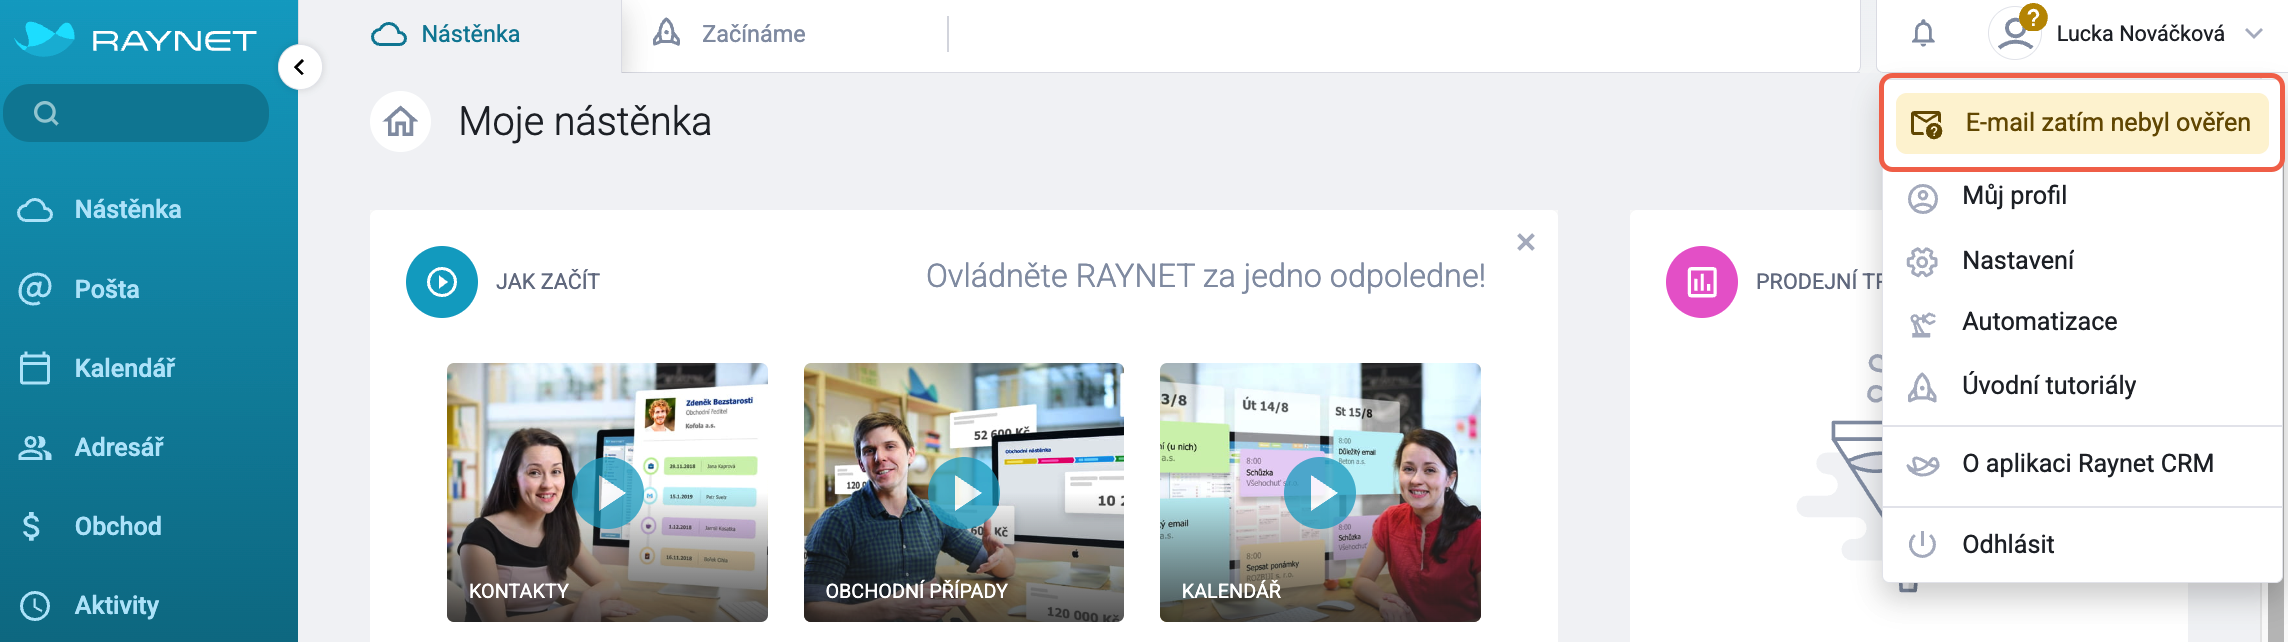Click the unverified email envelope icon
The image size is (2288, 642).
click(1926, 124)
